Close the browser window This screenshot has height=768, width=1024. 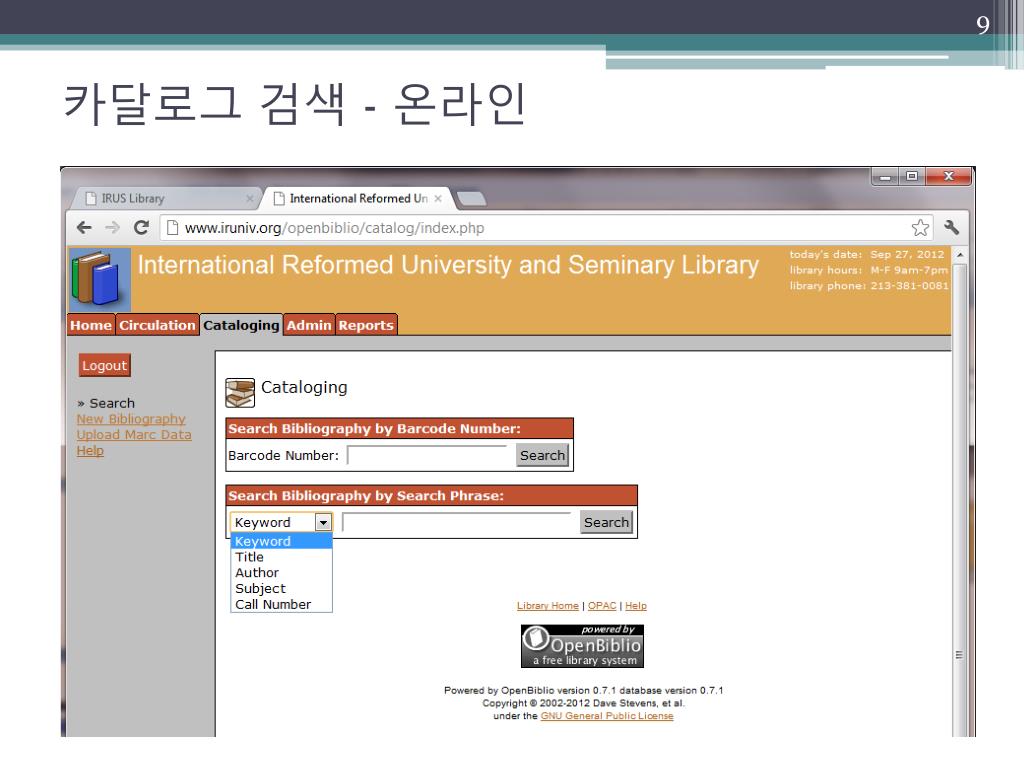[x=948, y=176]
